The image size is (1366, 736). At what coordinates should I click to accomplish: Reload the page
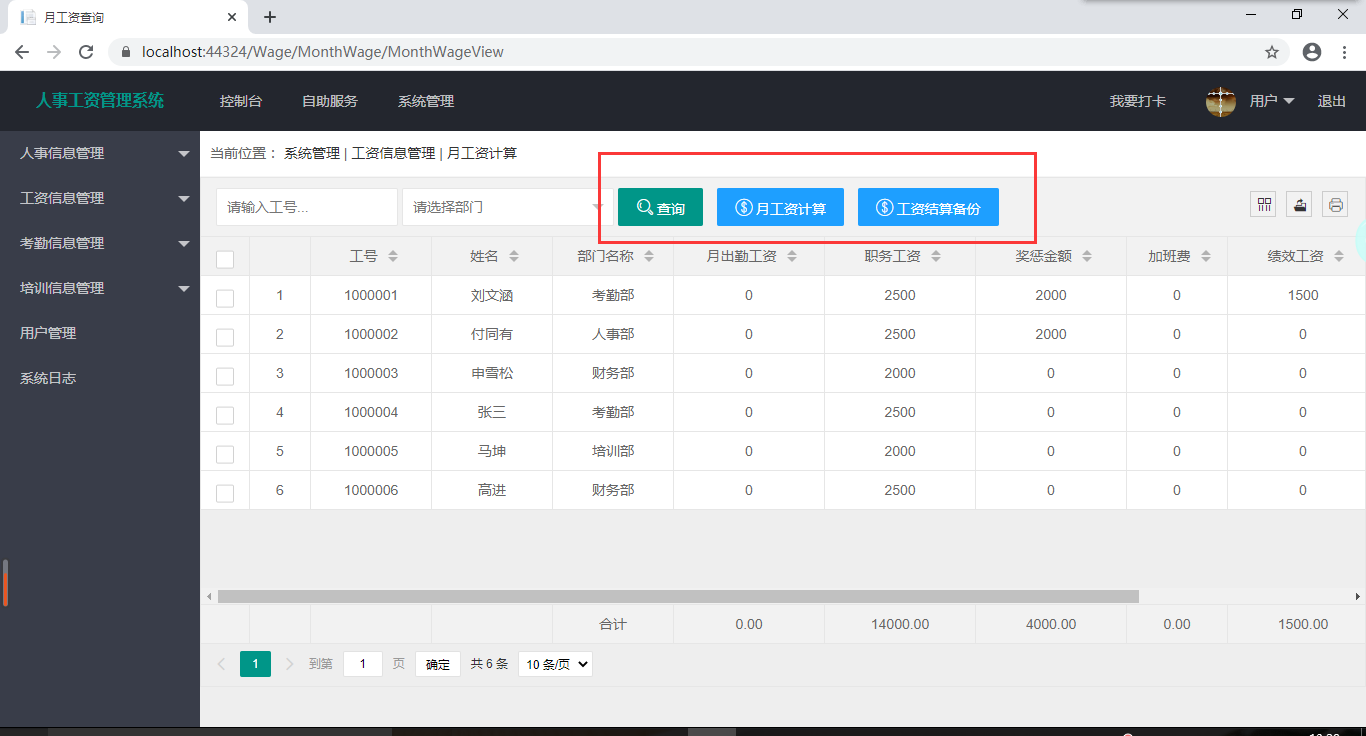86,52
